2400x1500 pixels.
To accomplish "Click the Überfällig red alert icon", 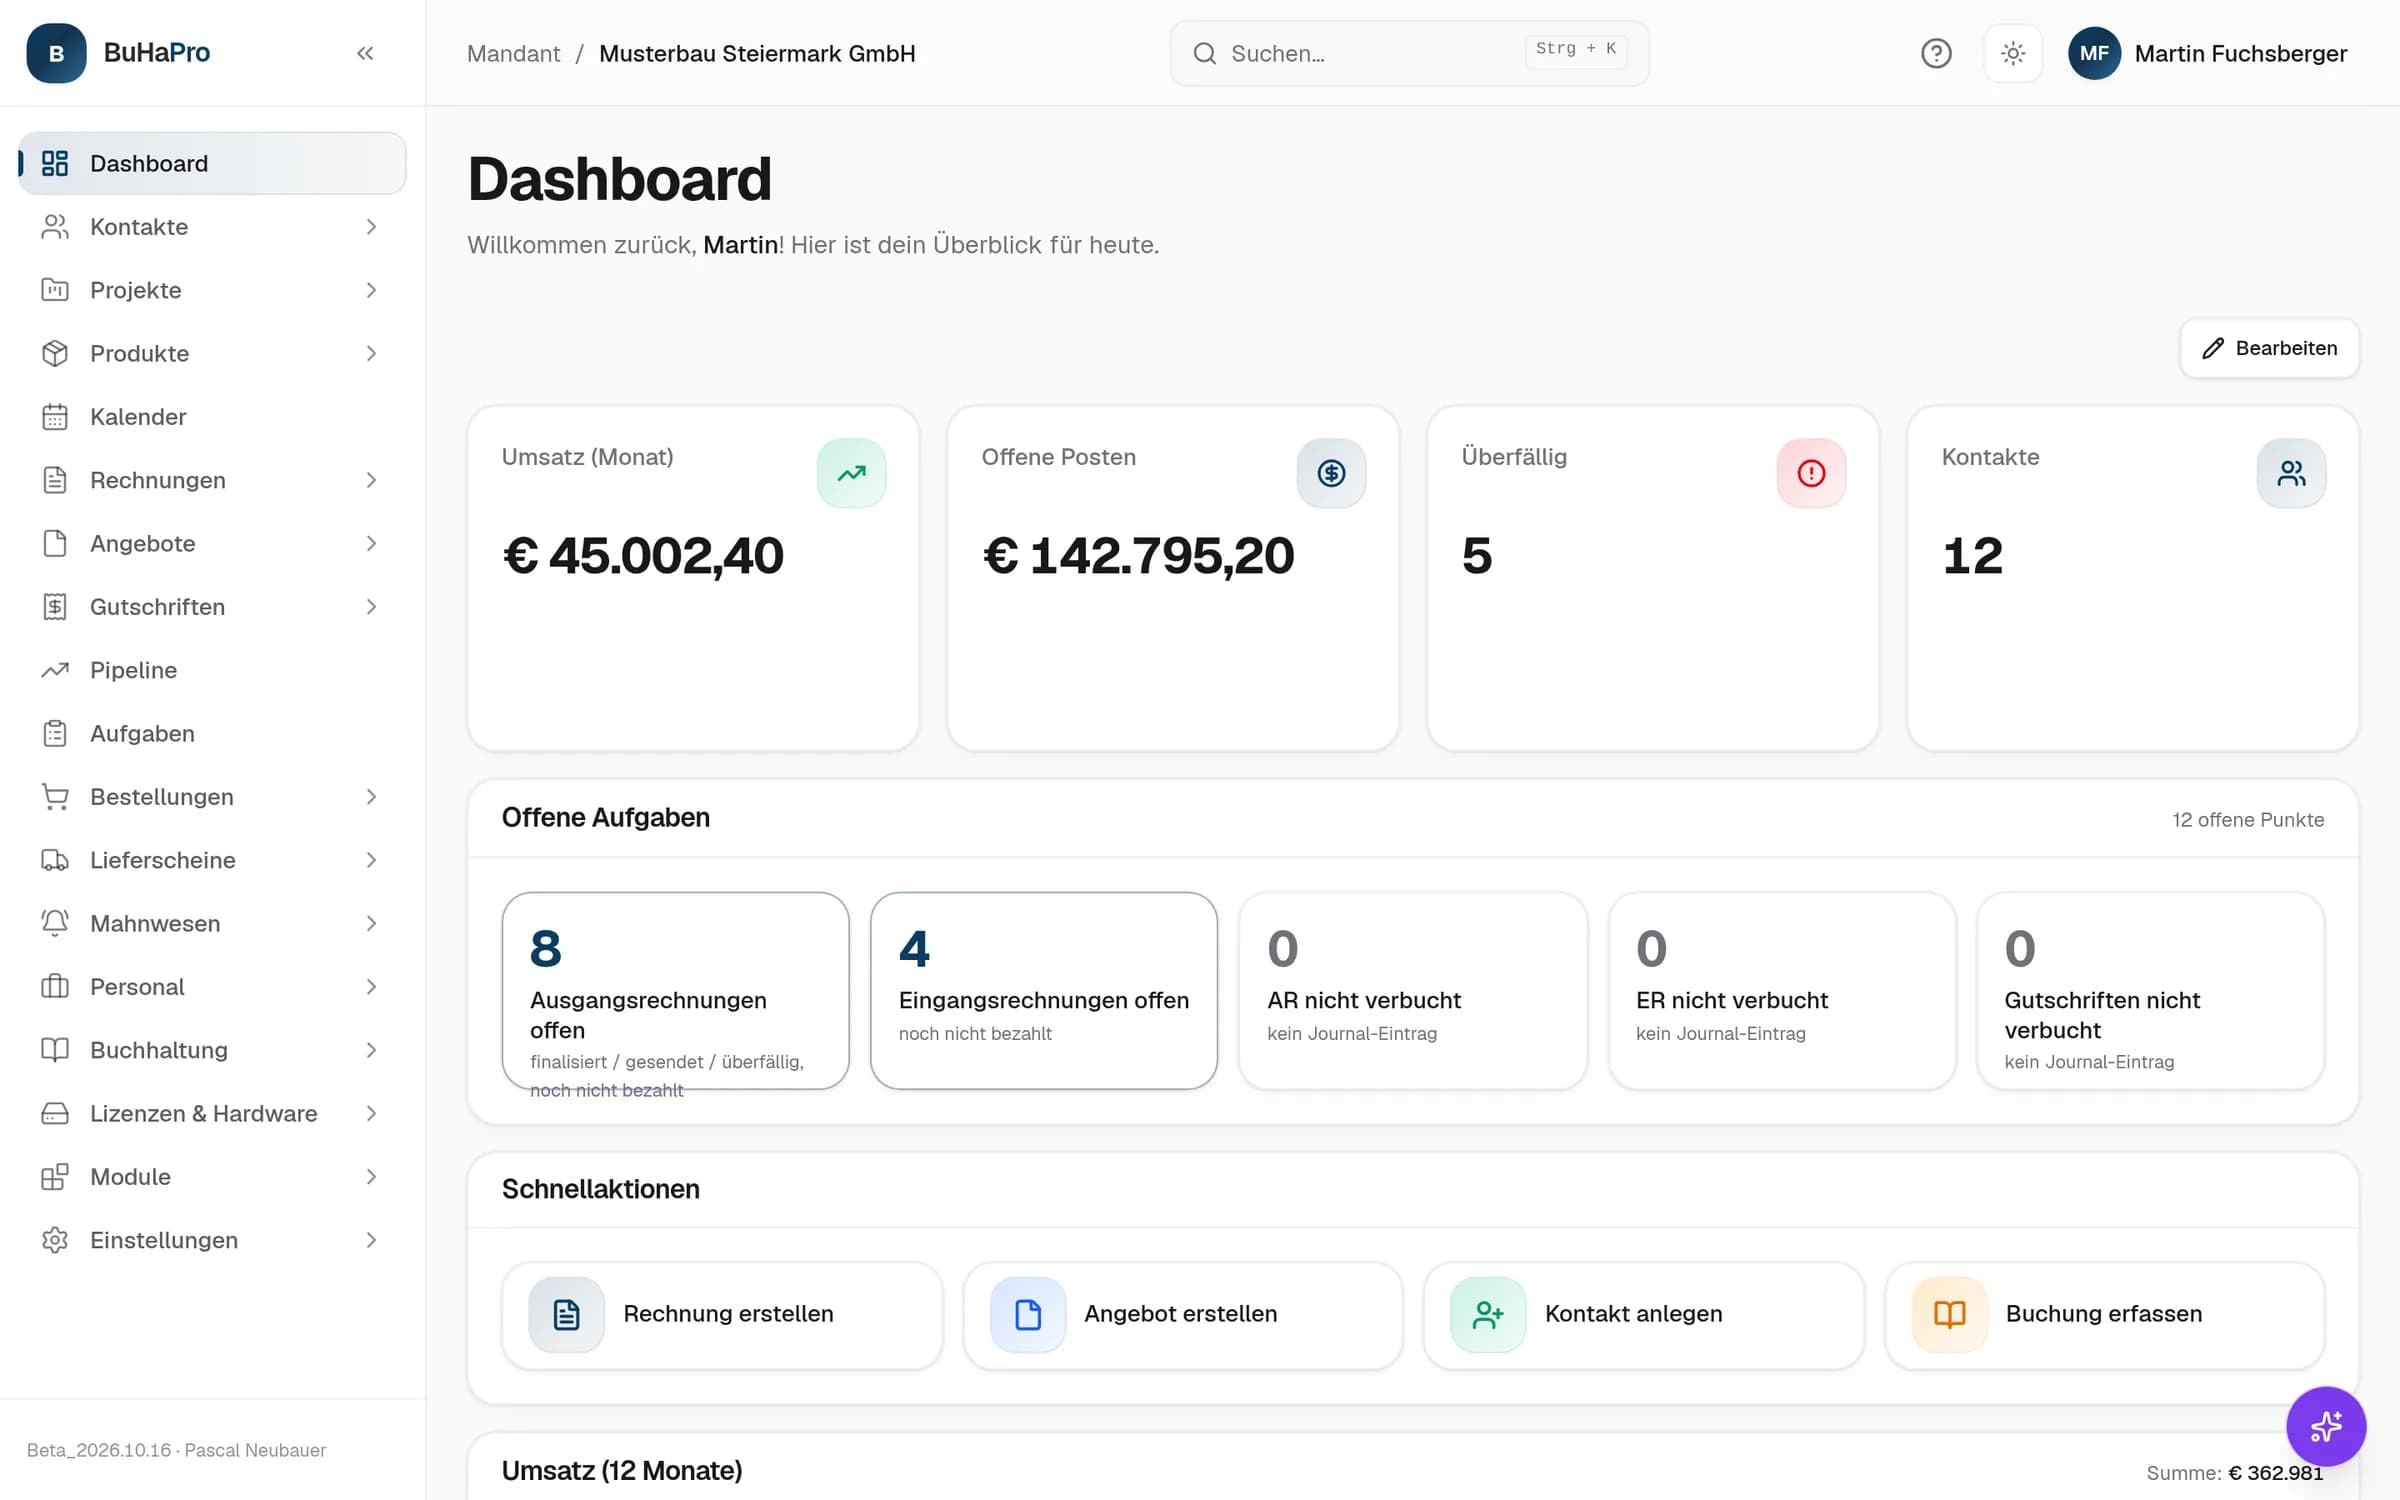I will (1811, 473).
